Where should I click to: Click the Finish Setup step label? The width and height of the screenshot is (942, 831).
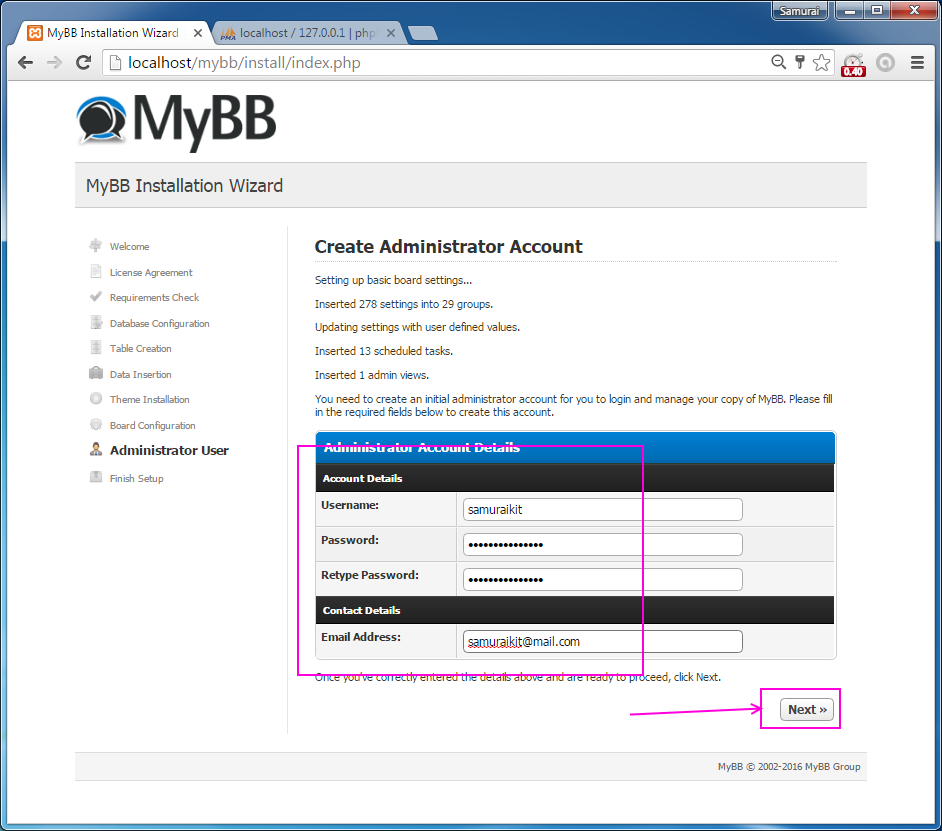(x=136, y=478)
